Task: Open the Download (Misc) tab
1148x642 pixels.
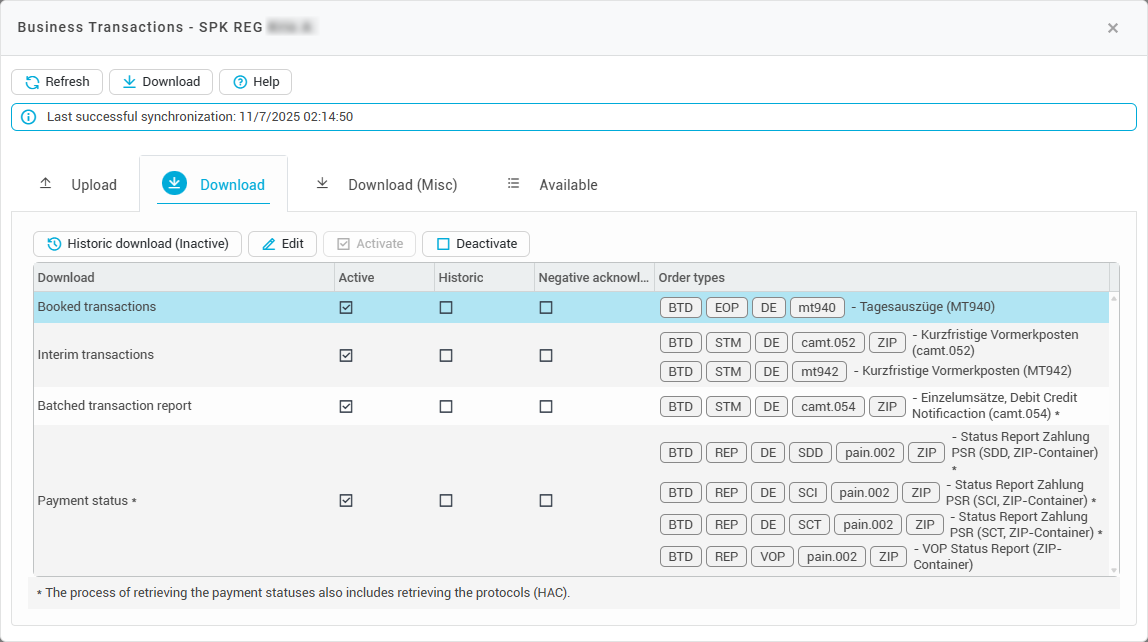Action: [x=386, y=185]
